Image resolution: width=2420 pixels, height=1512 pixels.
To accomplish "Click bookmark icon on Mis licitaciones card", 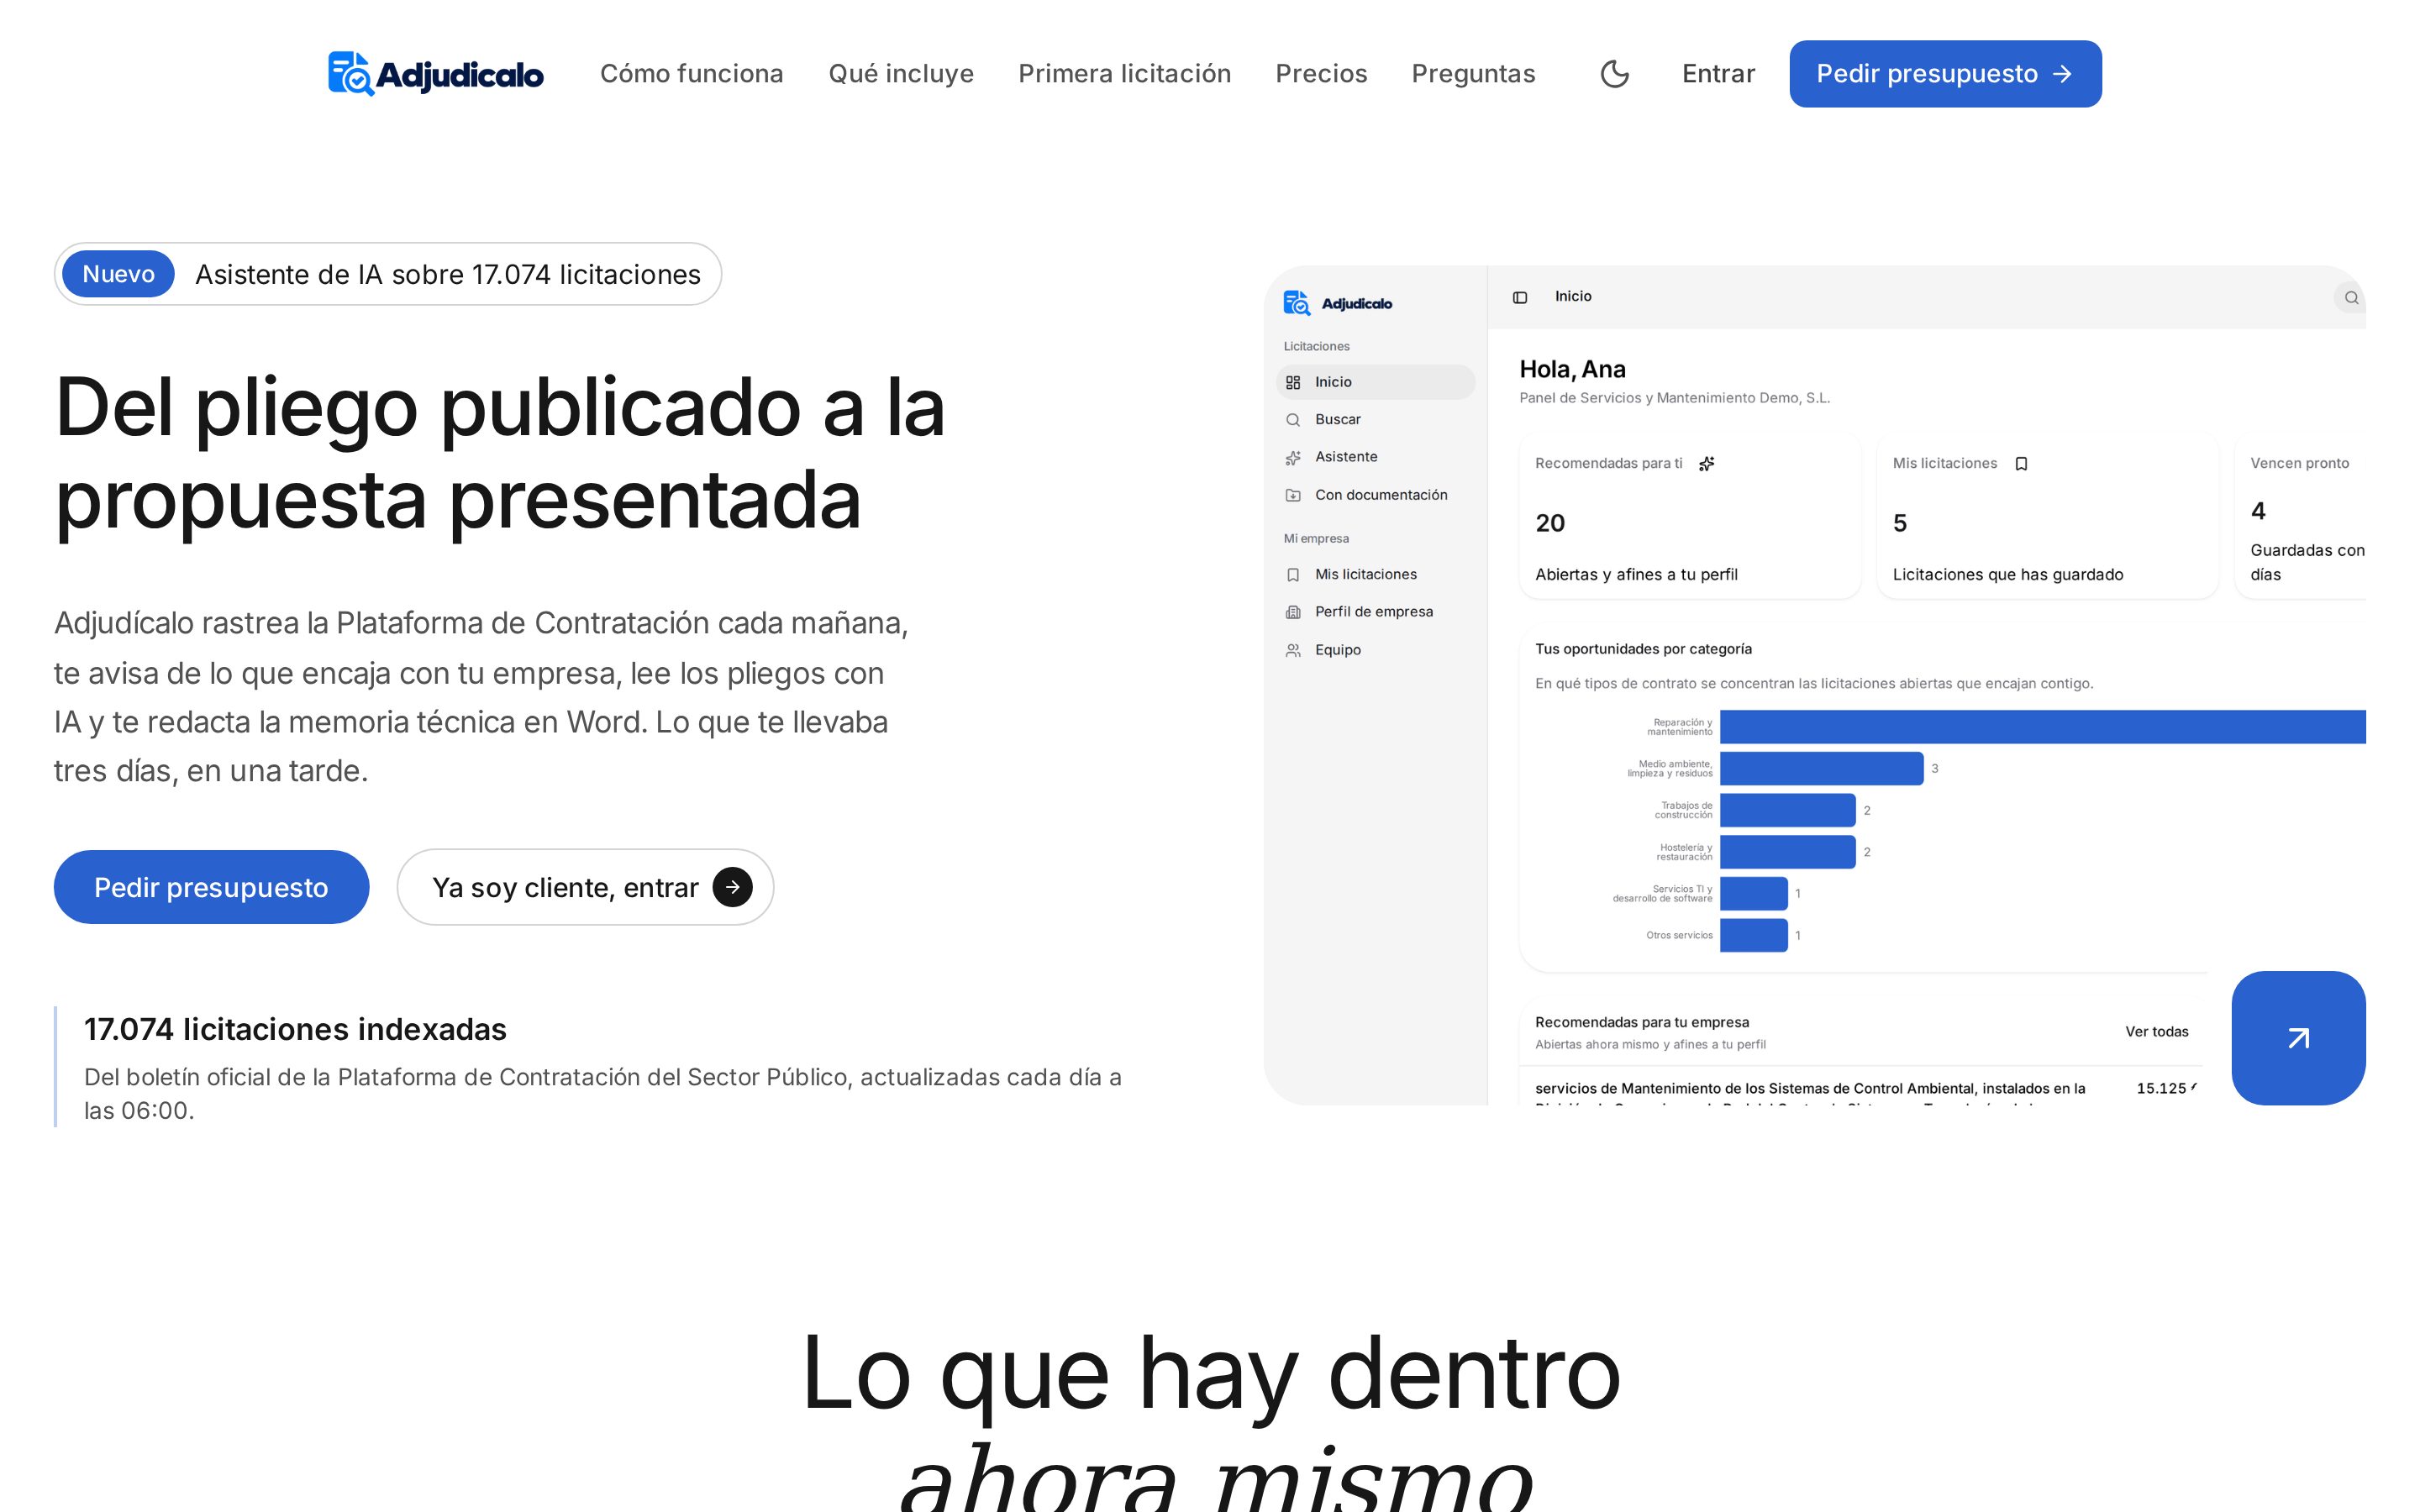I will [x=2021, y=463].
